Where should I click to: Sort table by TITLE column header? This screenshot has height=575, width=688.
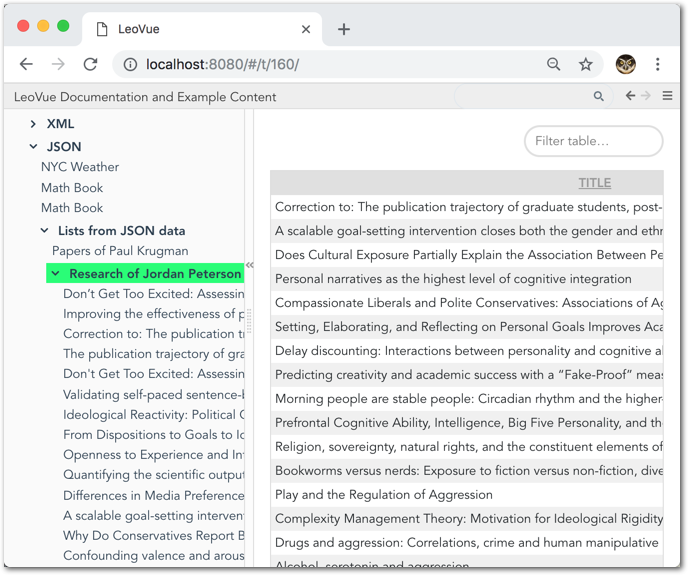point(595,183)
